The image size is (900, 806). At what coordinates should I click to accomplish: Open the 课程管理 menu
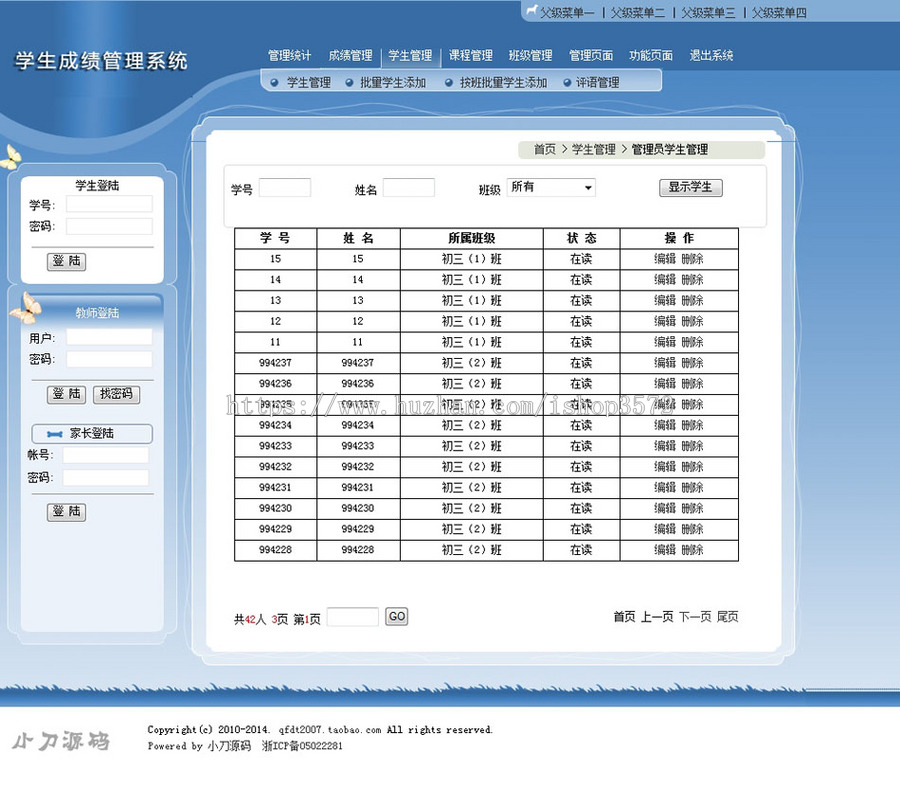click(x=471, y=56)
